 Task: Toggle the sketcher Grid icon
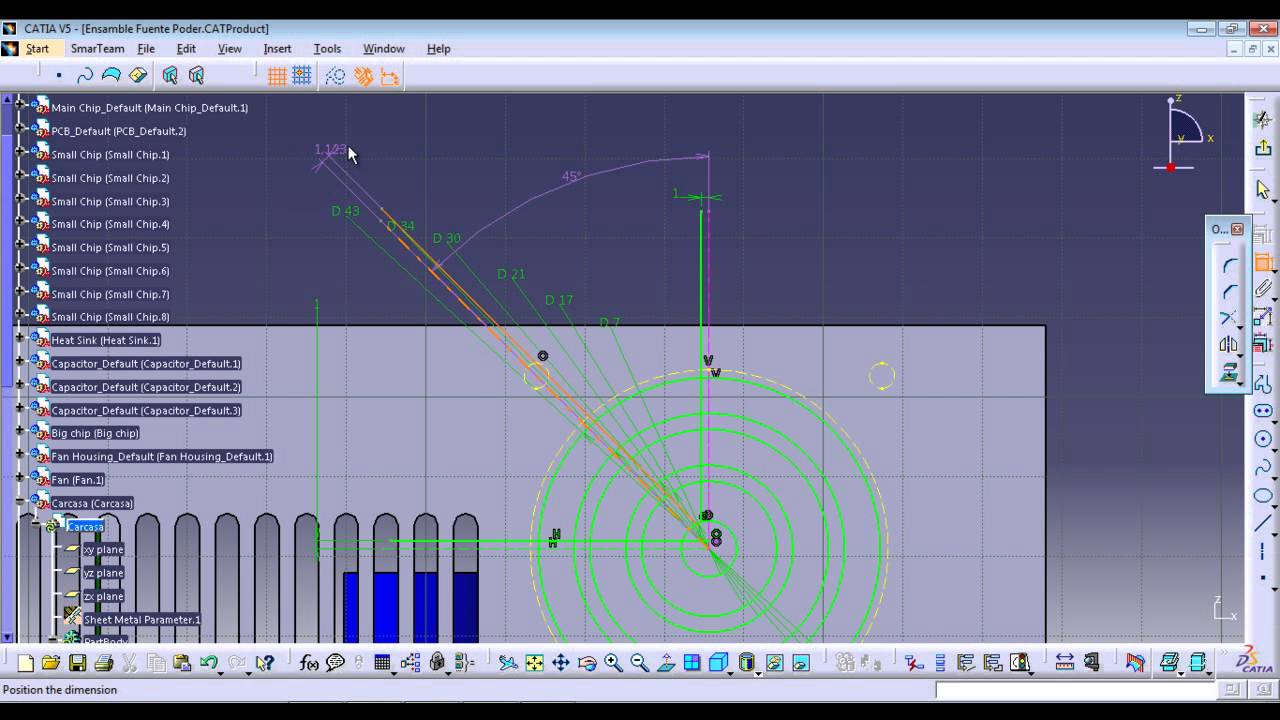[x=277, y=75]
